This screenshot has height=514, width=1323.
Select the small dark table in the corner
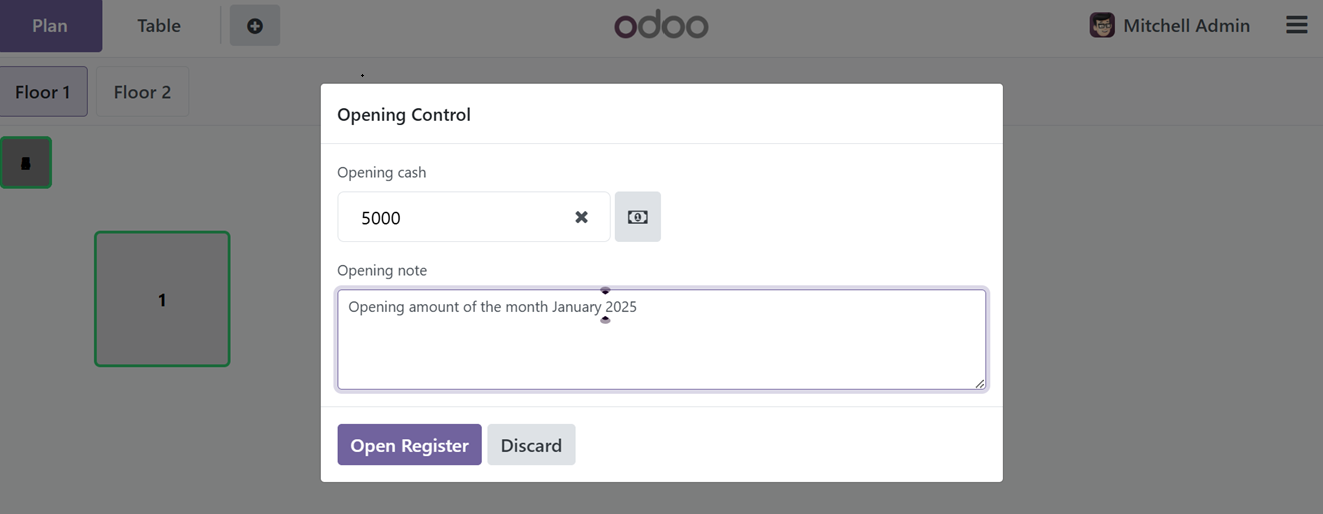click(26, 163)
